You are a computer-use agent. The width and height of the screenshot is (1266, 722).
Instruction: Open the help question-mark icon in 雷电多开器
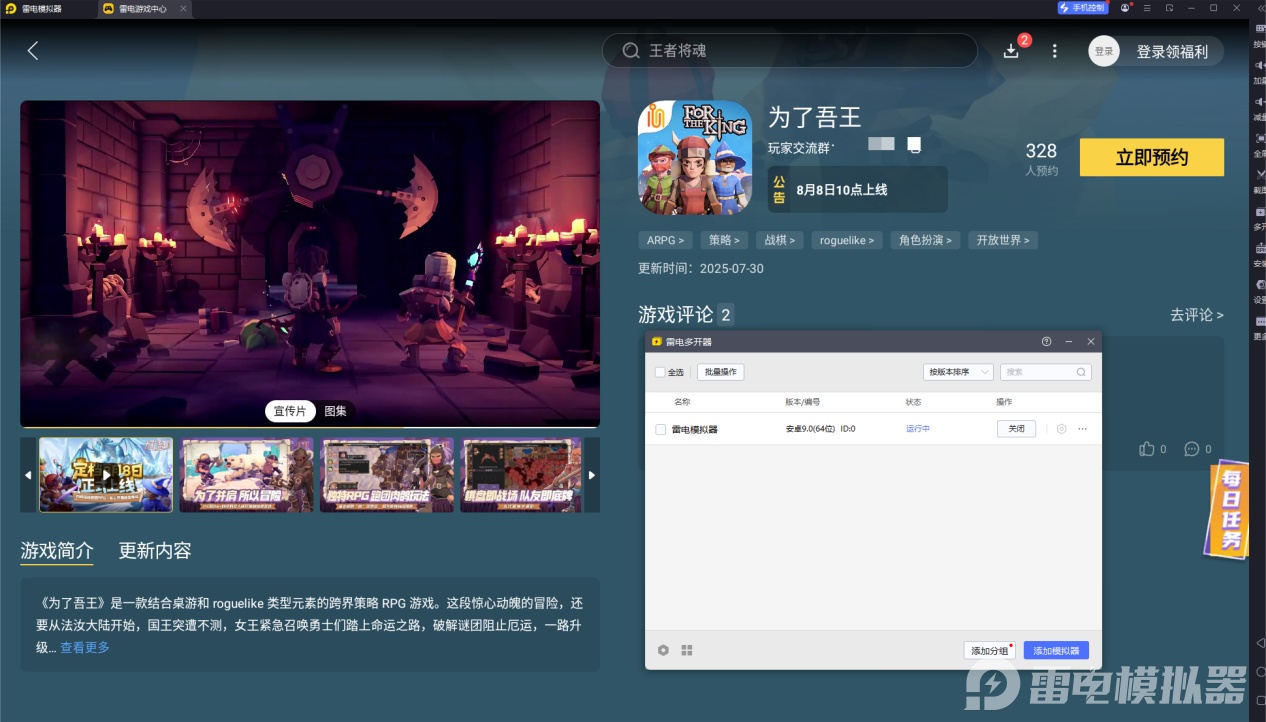pos(1046,341)
